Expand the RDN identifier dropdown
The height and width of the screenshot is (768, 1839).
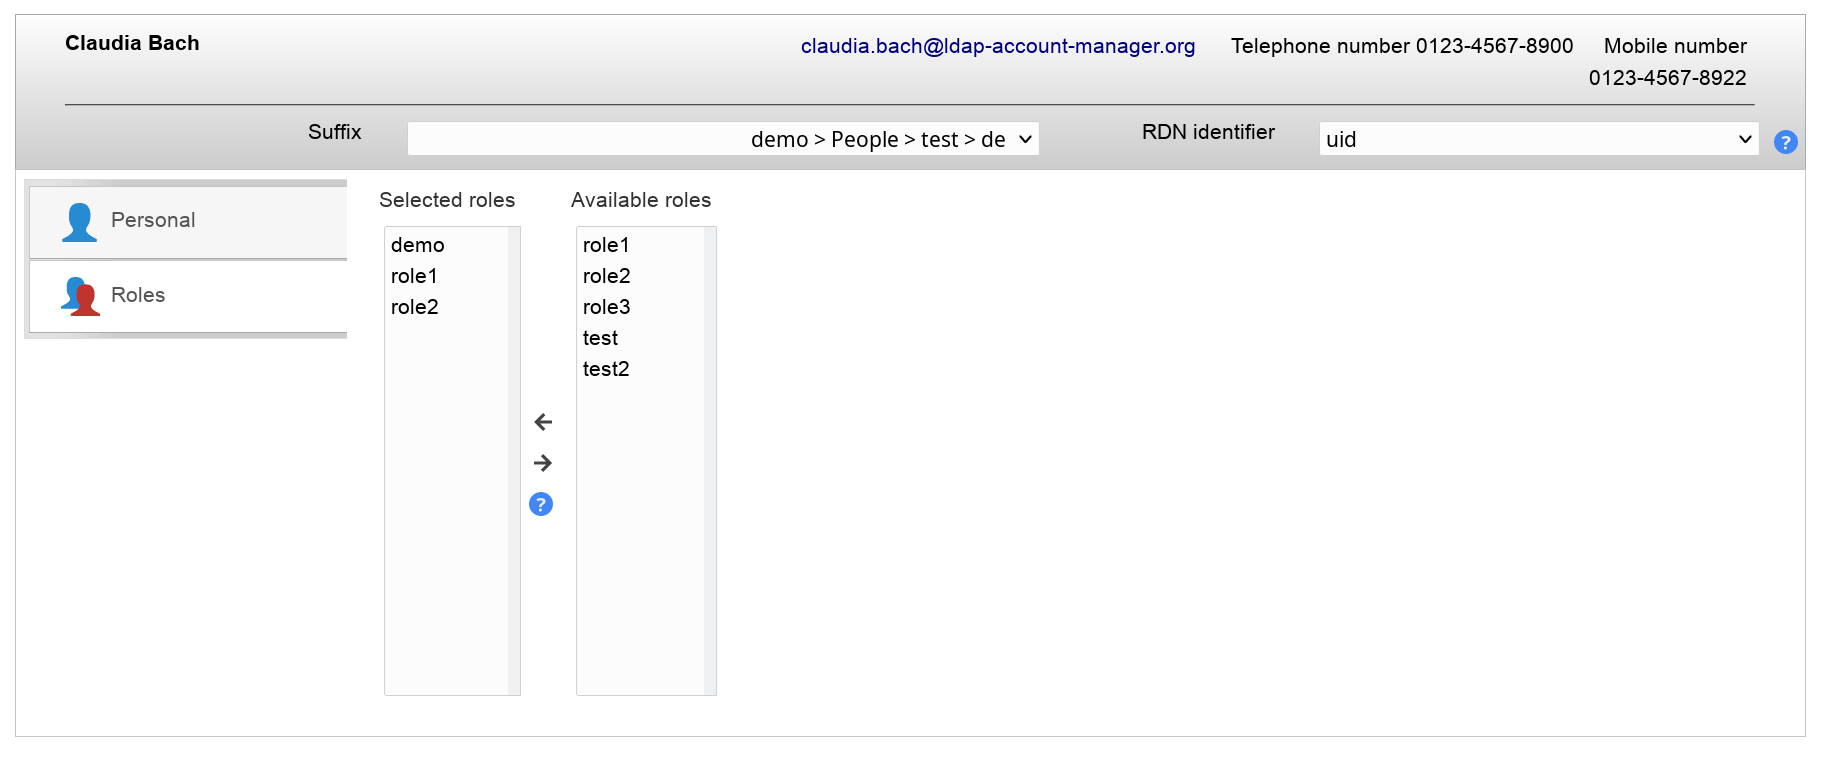[x=1538, y=139]
